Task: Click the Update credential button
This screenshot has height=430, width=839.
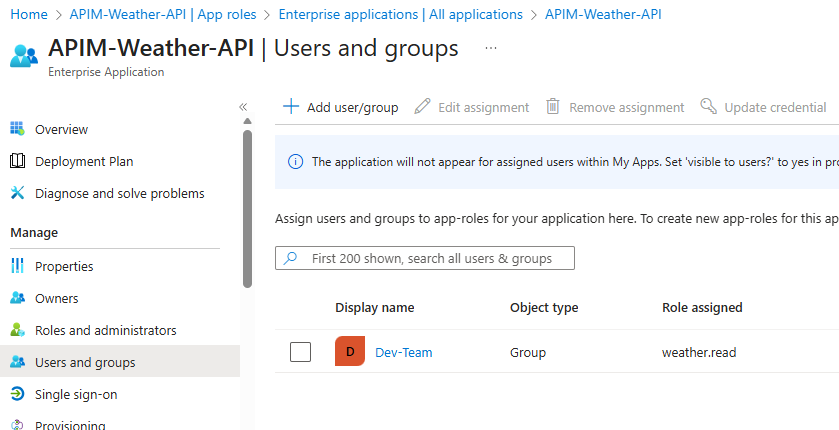Action: tap(764, 107)
